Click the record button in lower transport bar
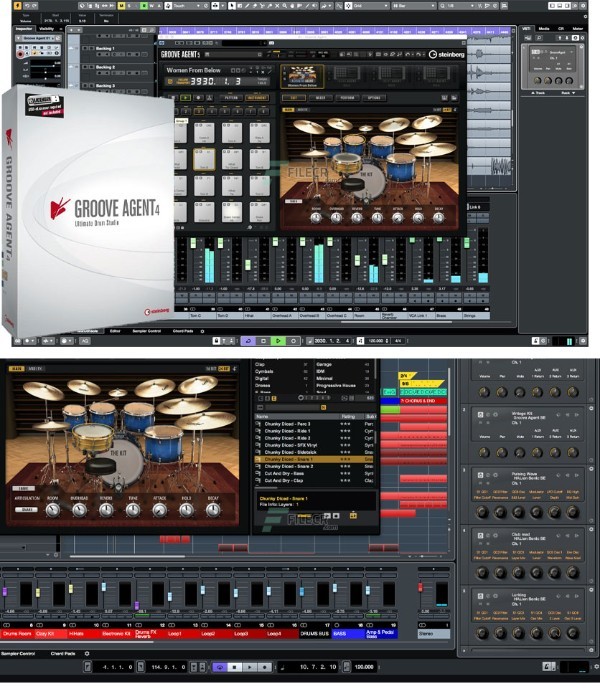This screenshot has width=600, height=694. coord(265,667)
